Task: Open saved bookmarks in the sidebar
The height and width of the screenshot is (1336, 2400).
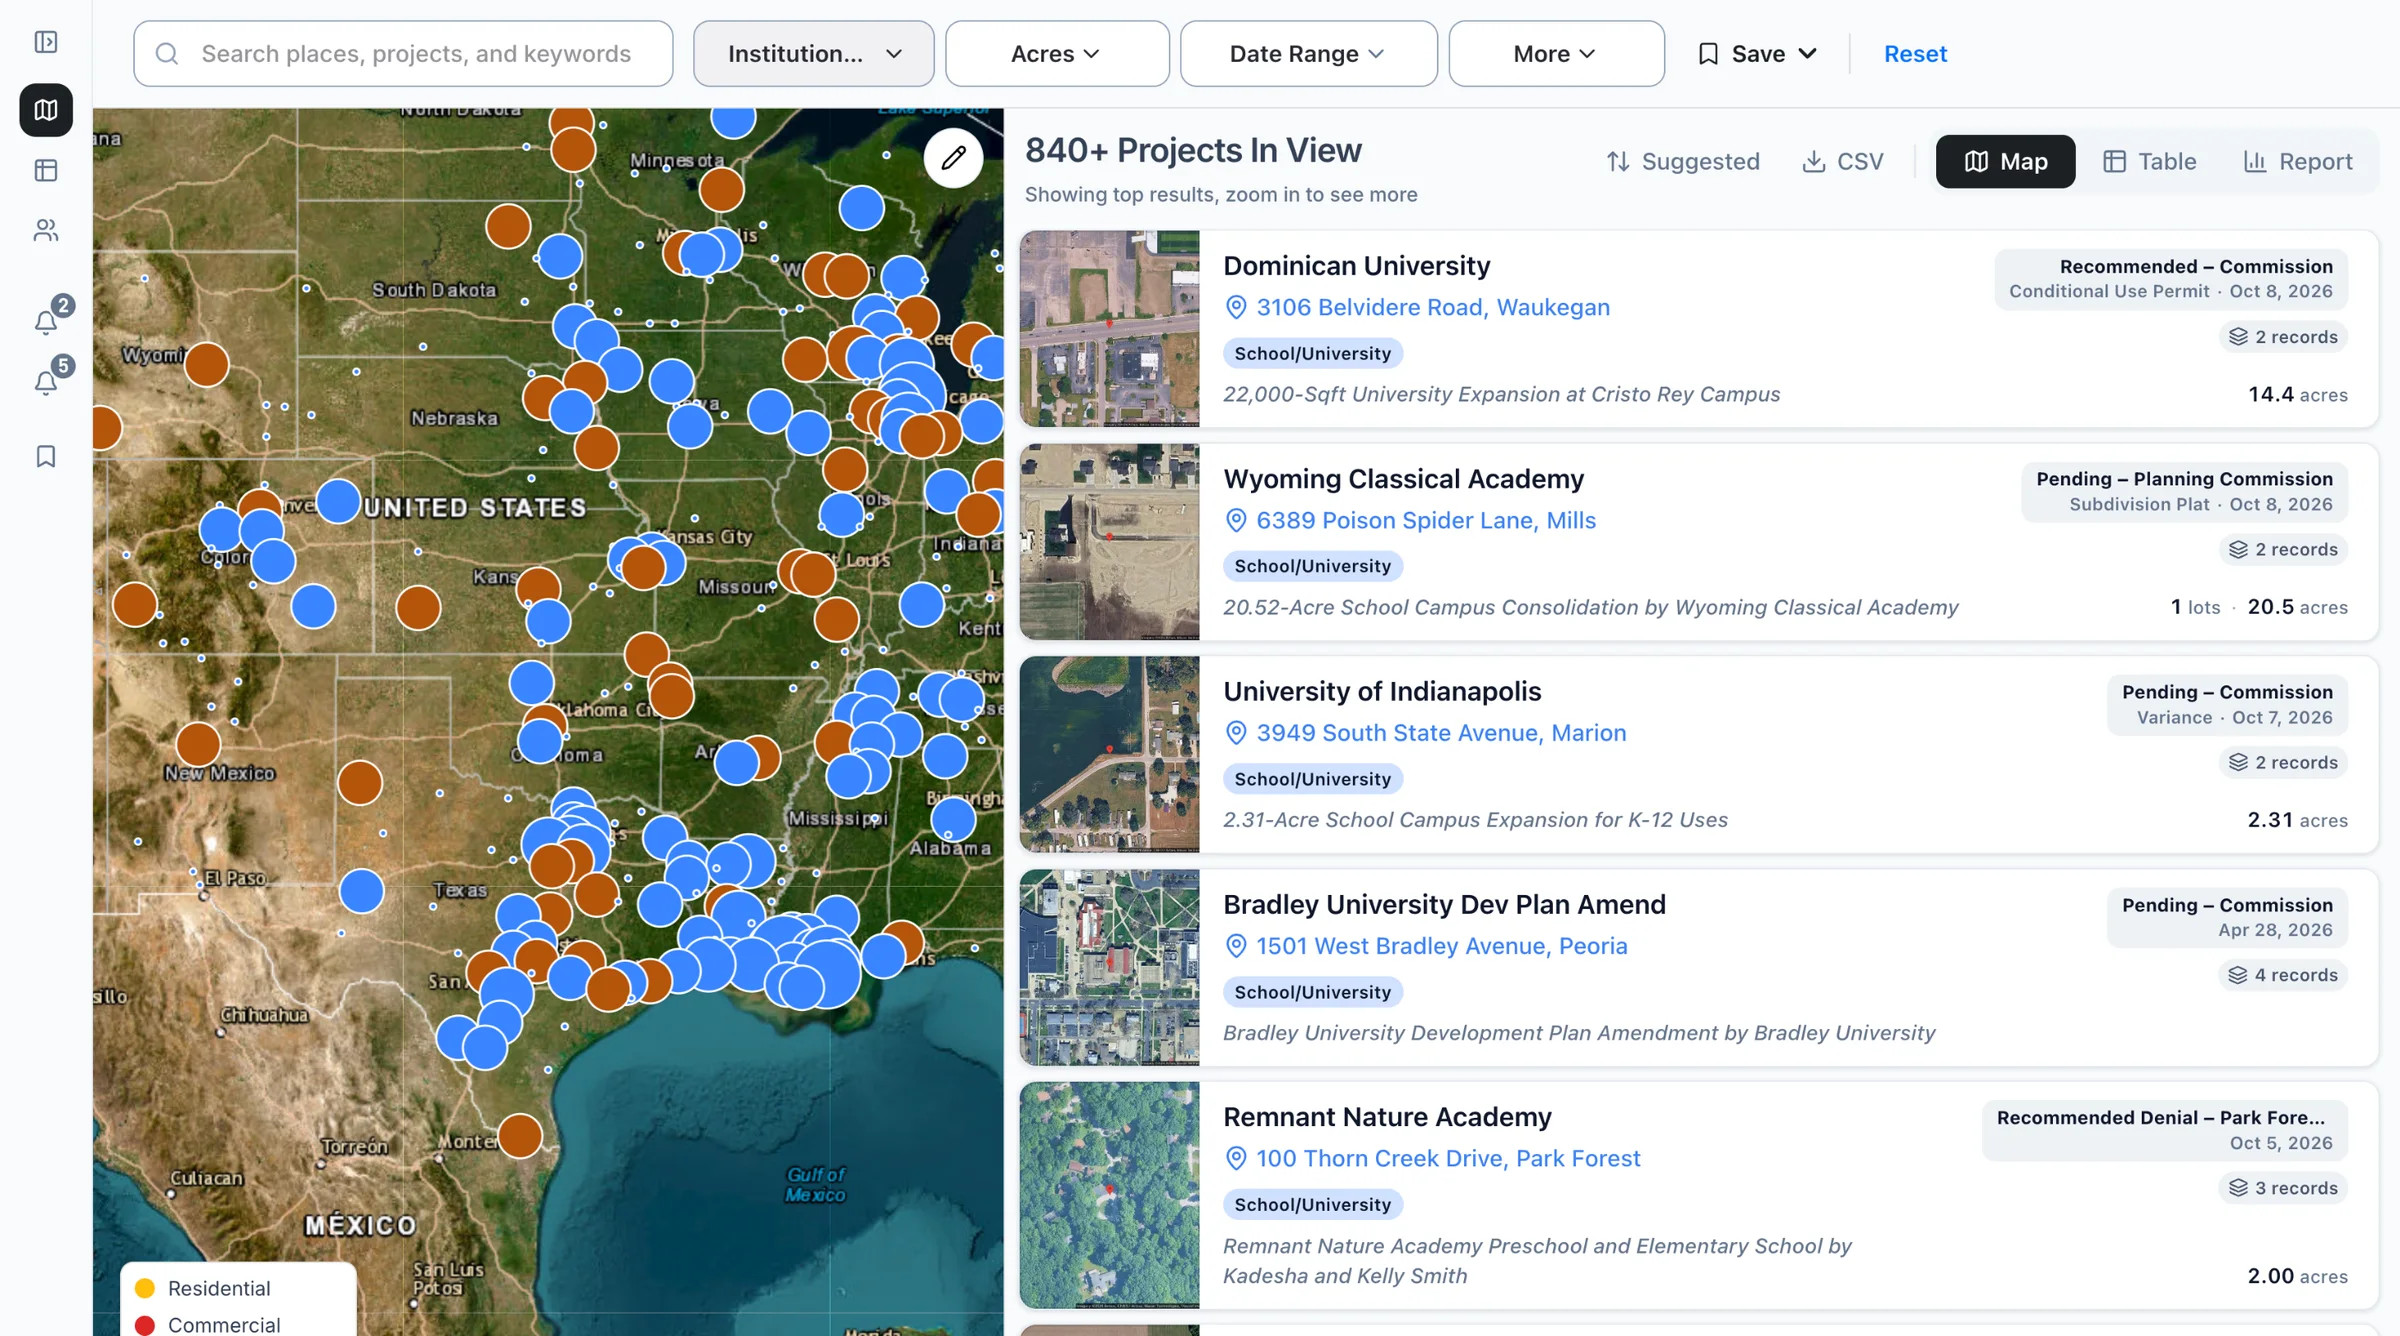Action: point(46,456)
